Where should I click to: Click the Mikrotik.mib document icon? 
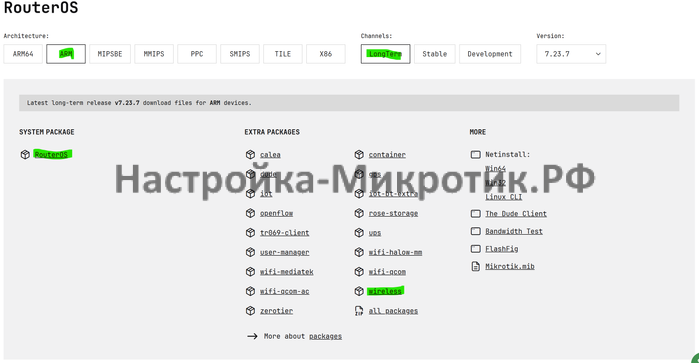click(x=476, y=266)
